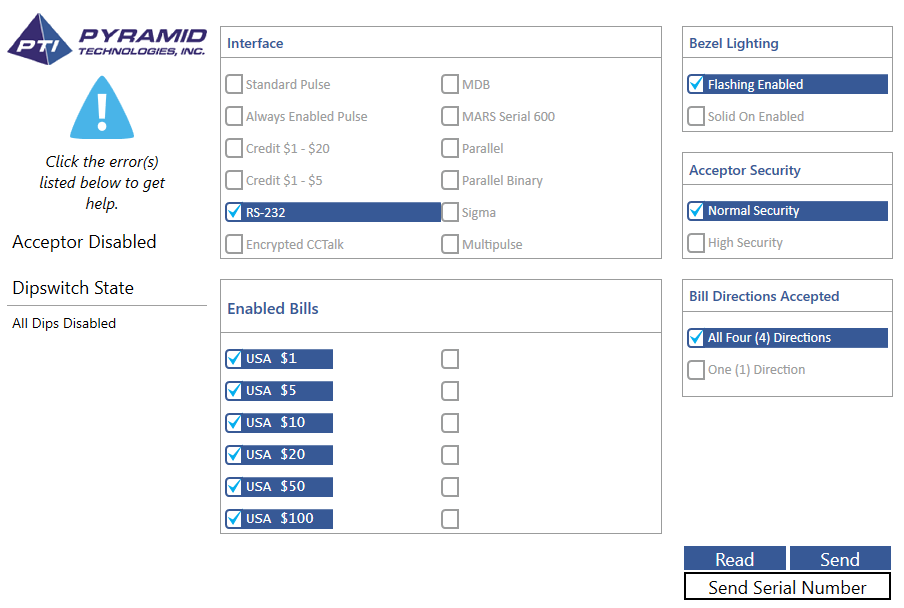Enable the Encrypted CCTalk interface
The height and width of the screenshot is (608, 904).
pyautogui.click(x=234, y=244)
